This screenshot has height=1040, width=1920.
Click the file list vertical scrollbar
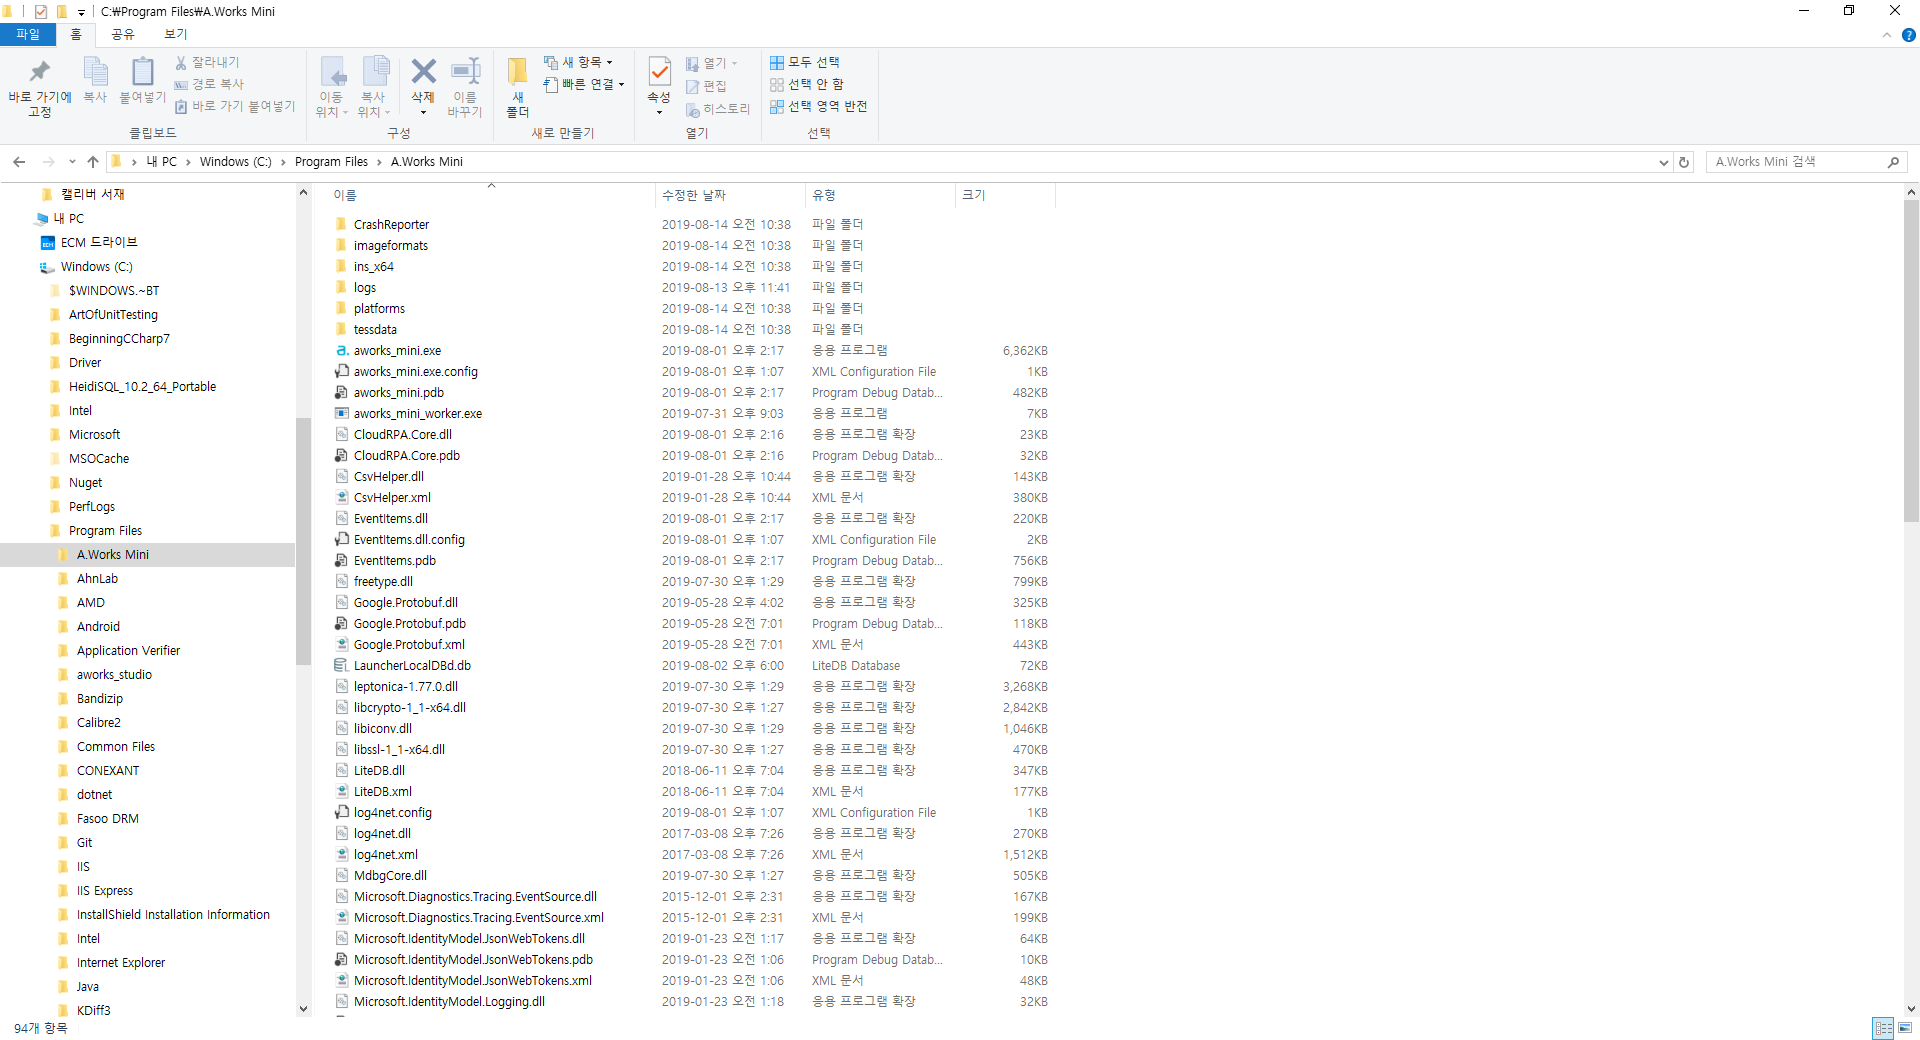(x=1911, y=360)
